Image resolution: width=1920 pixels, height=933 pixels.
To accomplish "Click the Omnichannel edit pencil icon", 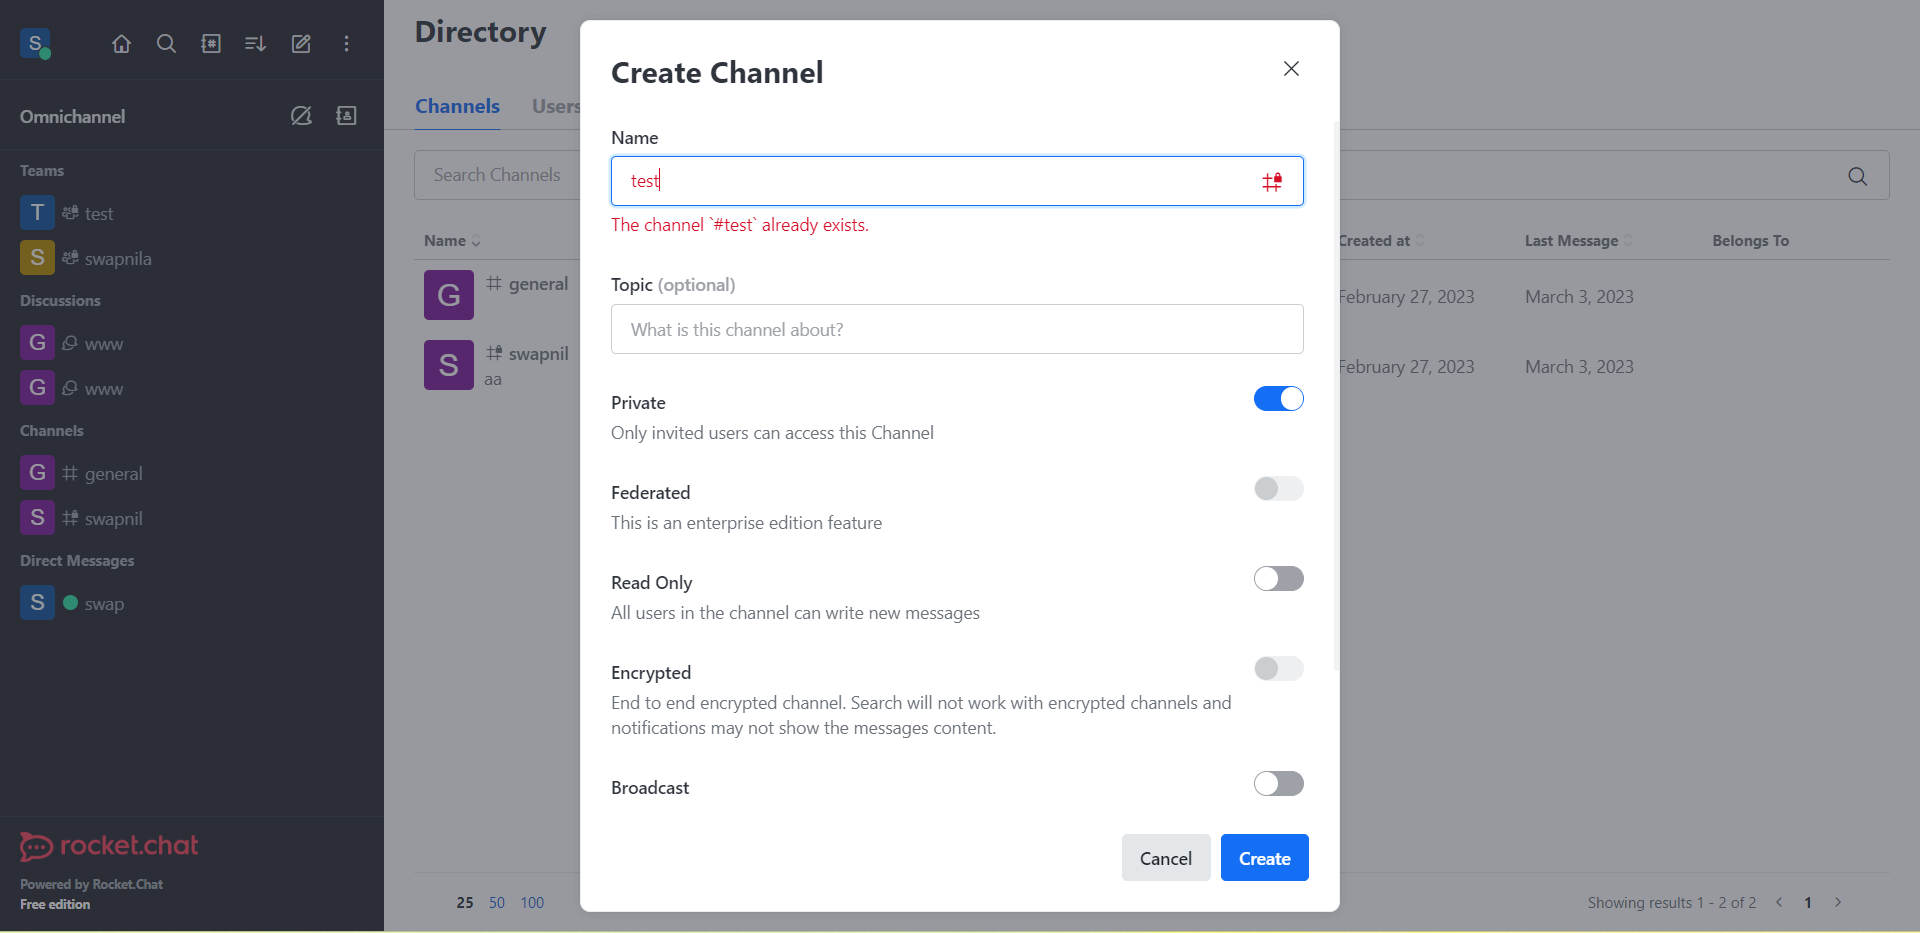I will [x=301, y=116].
